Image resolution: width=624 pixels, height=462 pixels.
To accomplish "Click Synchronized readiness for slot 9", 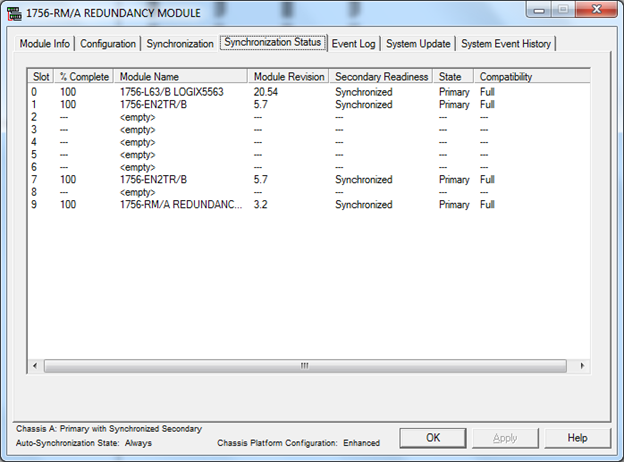I will 364,205.
